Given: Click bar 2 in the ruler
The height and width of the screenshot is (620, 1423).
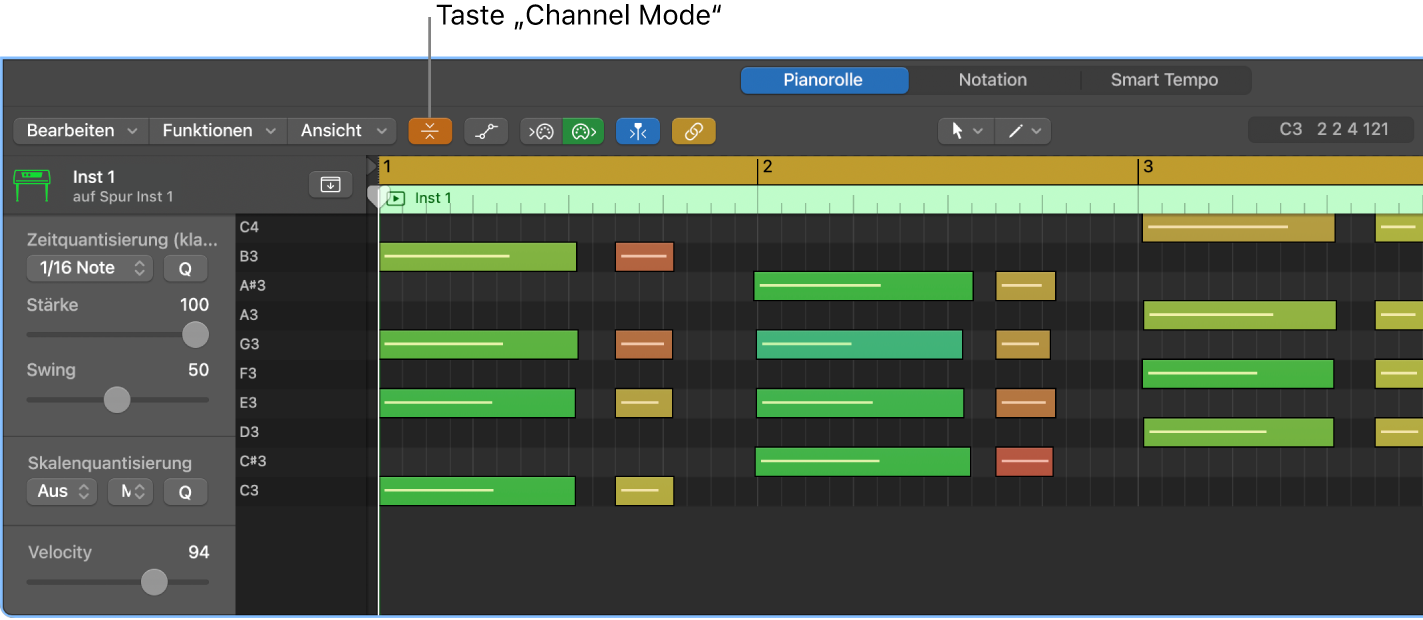Looking at the screenshot, I should [x=767, y=167].
